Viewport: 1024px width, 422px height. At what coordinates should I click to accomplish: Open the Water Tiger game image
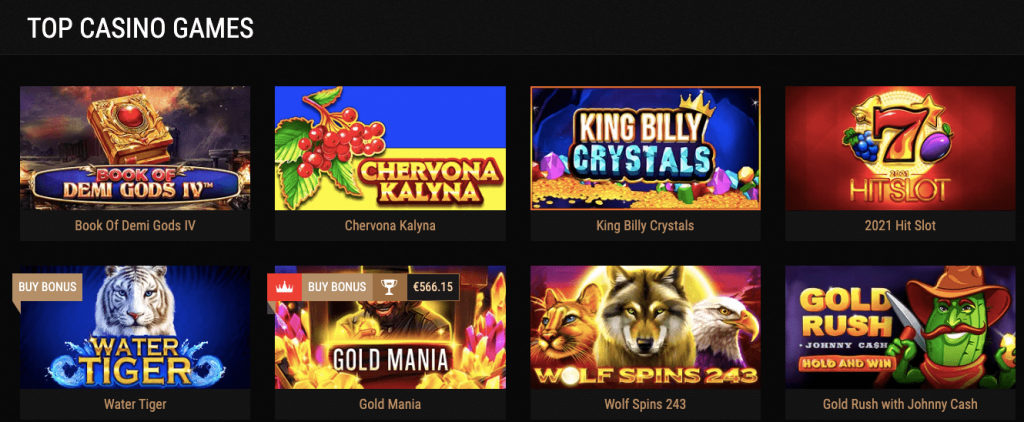(x=135, y=327)
